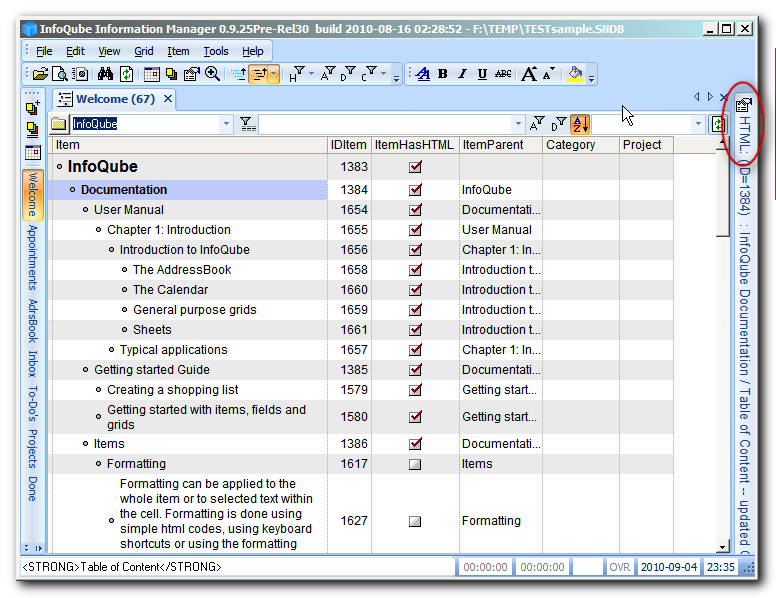
Task: Close the Welcome (67) tab
Action: coord(168,99)
